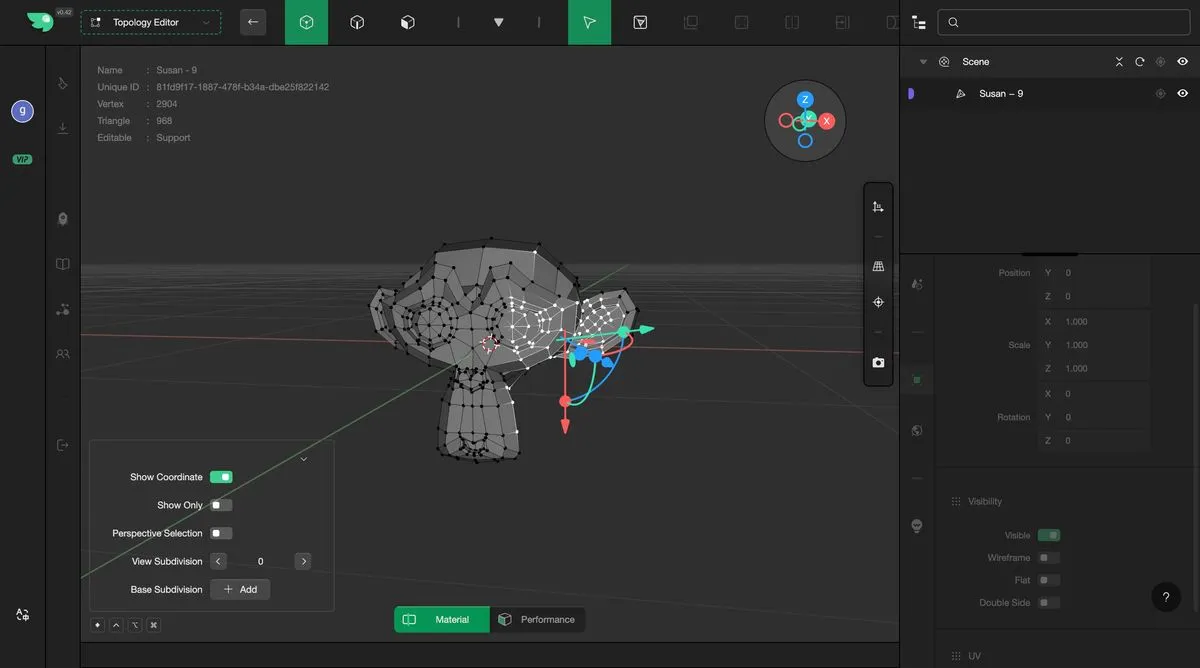The height and width of the screenshot is (668, 1200).
Task: Collapse the options panel chevron
Action: 303,459
